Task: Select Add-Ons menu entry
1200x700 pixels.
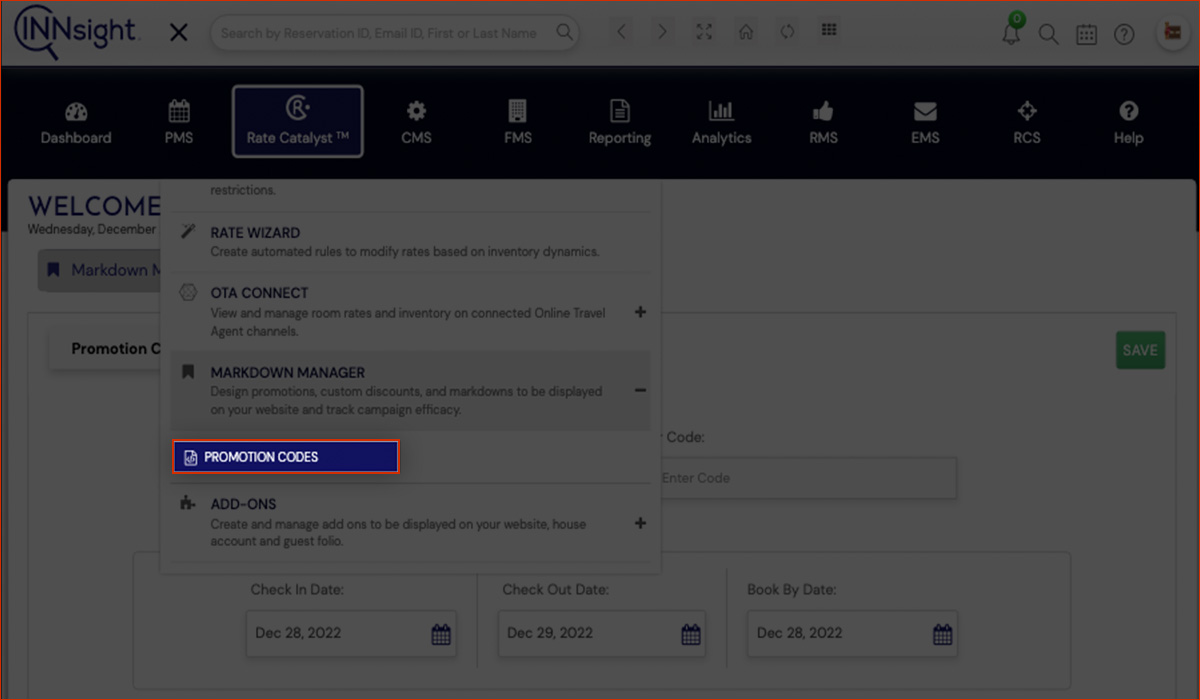Action: click(x=410, y=522)
